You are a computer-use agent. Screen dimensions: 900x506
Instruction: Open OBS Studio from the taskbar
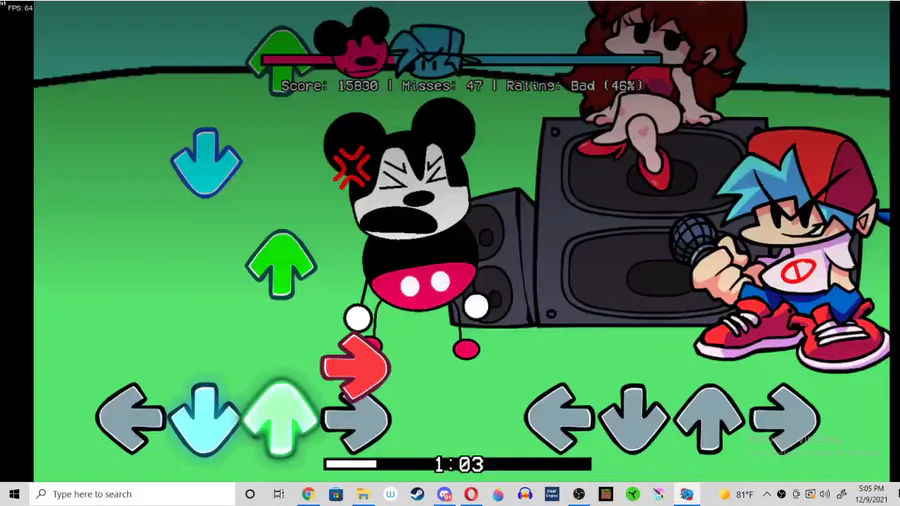[579, 494]
